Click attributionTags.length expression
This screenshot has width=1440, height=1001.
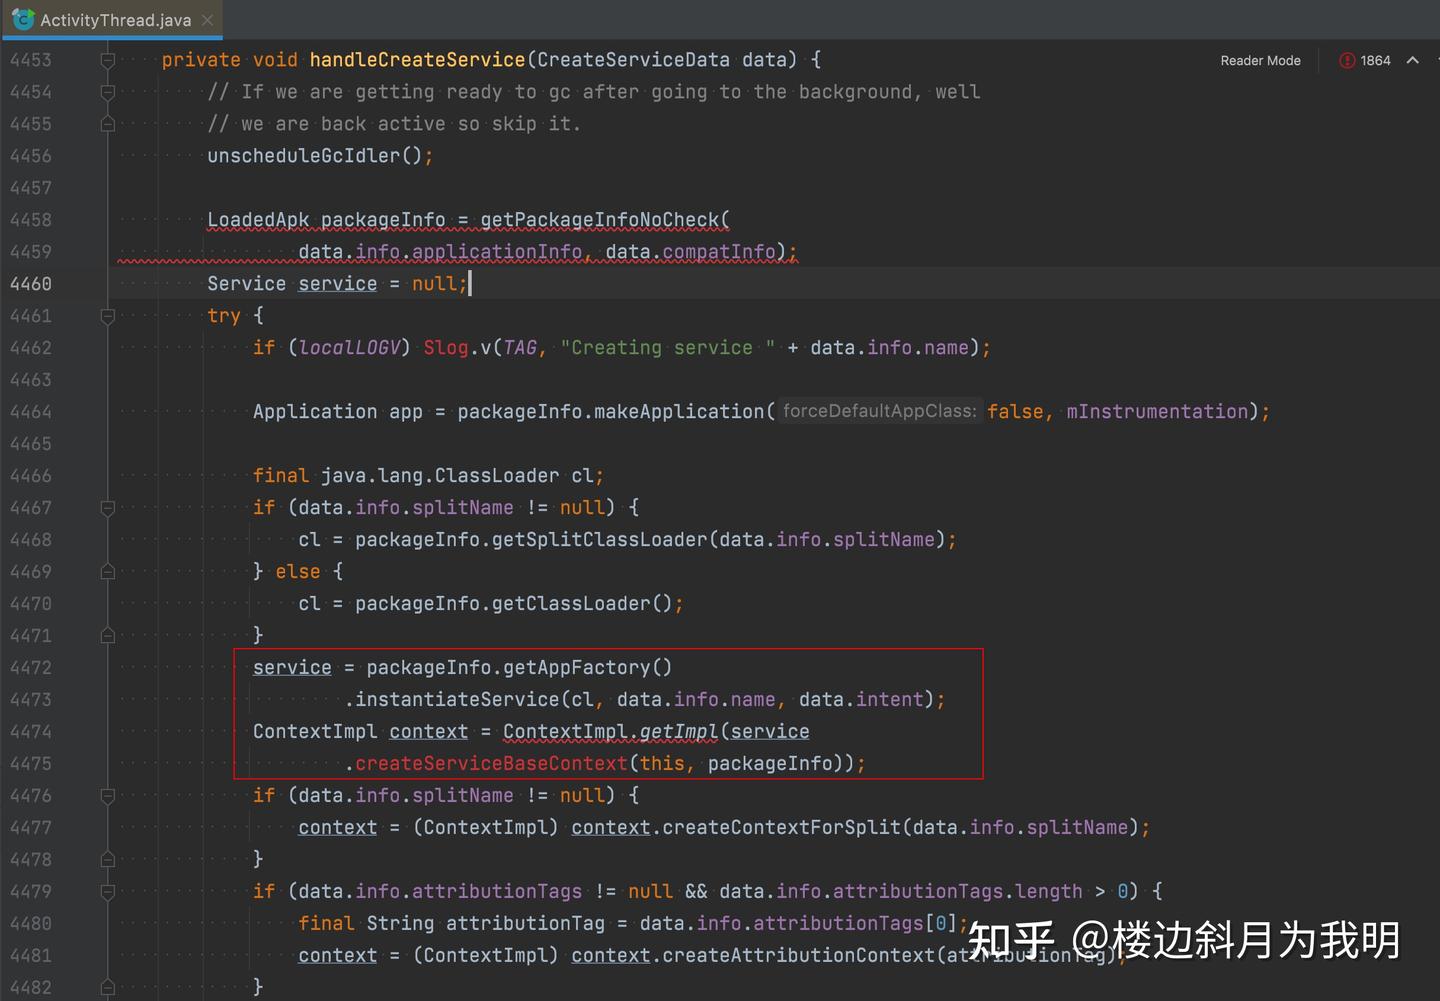tap(958, 892)
